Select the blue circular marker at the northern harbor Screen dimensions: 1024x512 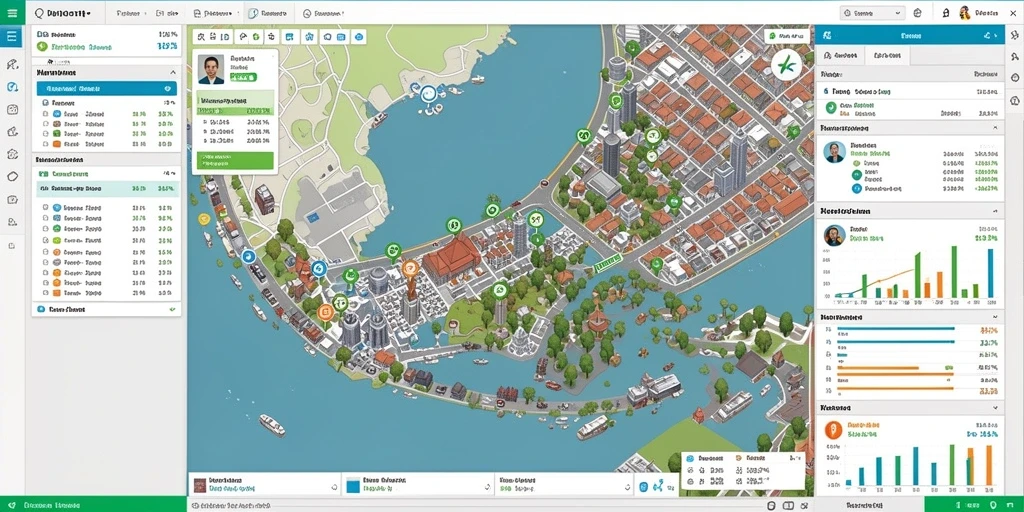tap(428, 94)
